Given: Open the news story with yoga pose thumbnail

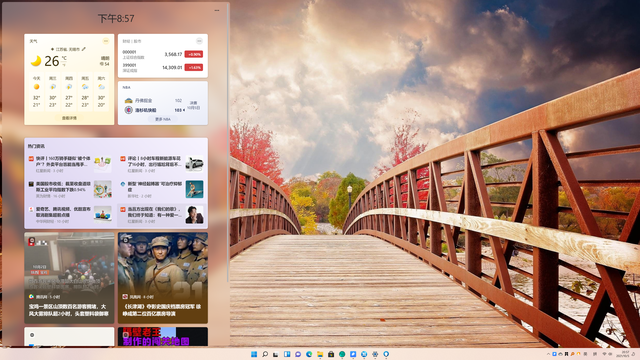Looking at the screenshot, I should [162, 189].
